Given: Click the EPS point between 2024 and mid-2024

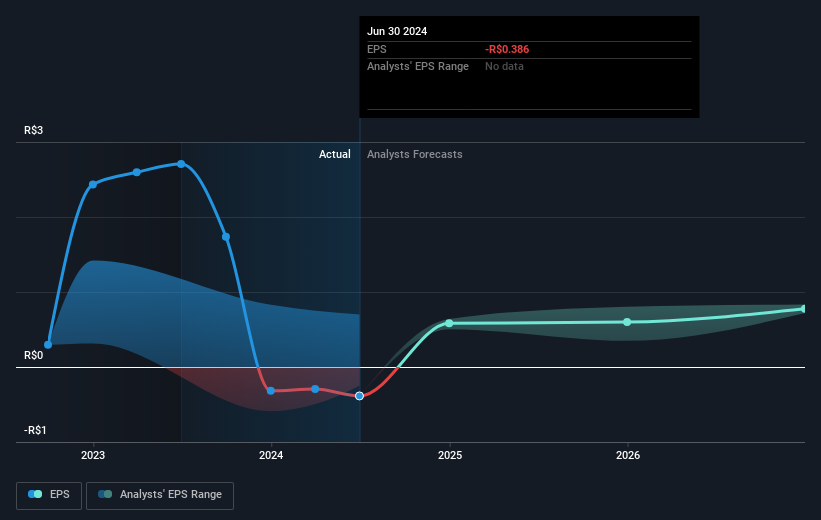Looking at the screenshot, I should (x=315, y=389).
